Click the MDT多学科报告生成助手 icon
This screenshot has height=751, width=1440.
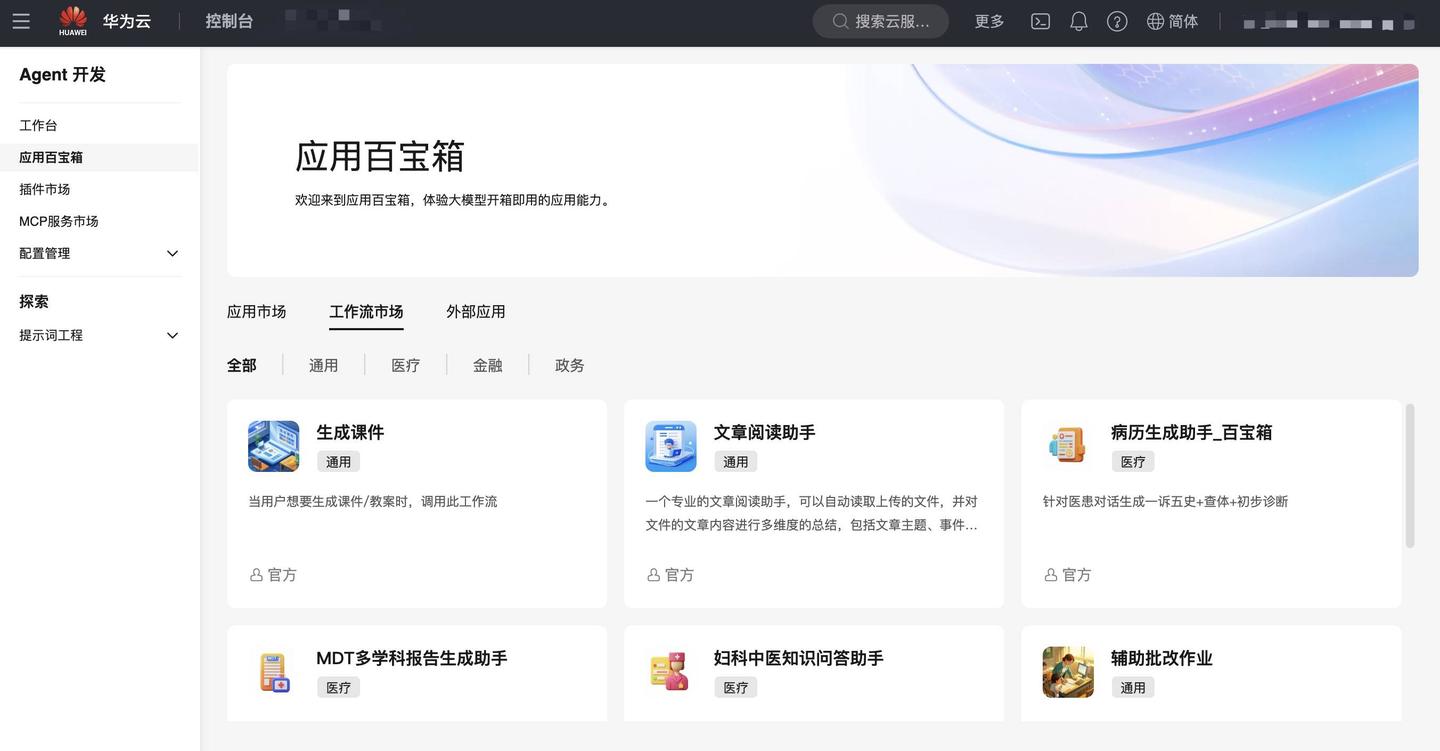click(274, 672)
